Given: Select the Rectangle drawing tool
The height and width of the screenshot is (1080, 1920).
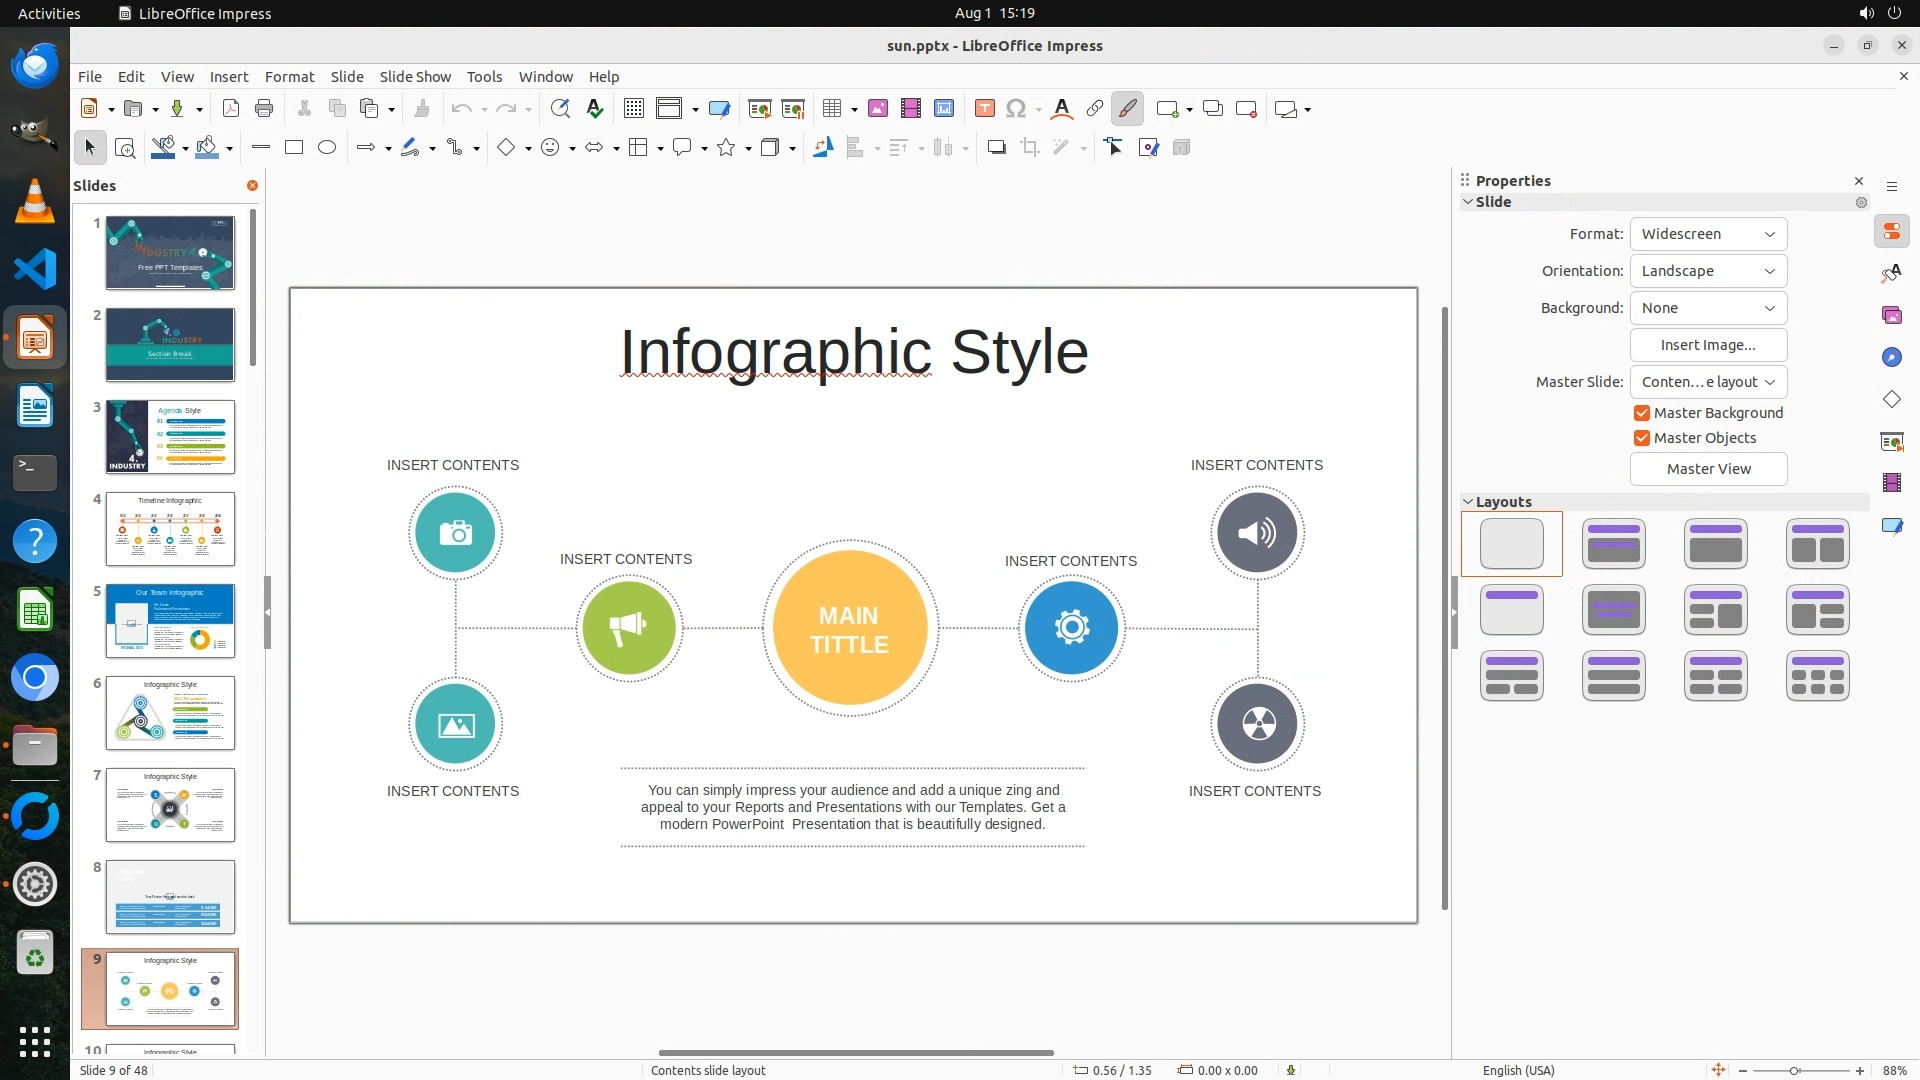Looking at the screenshot, I should [x=294, y=148].
